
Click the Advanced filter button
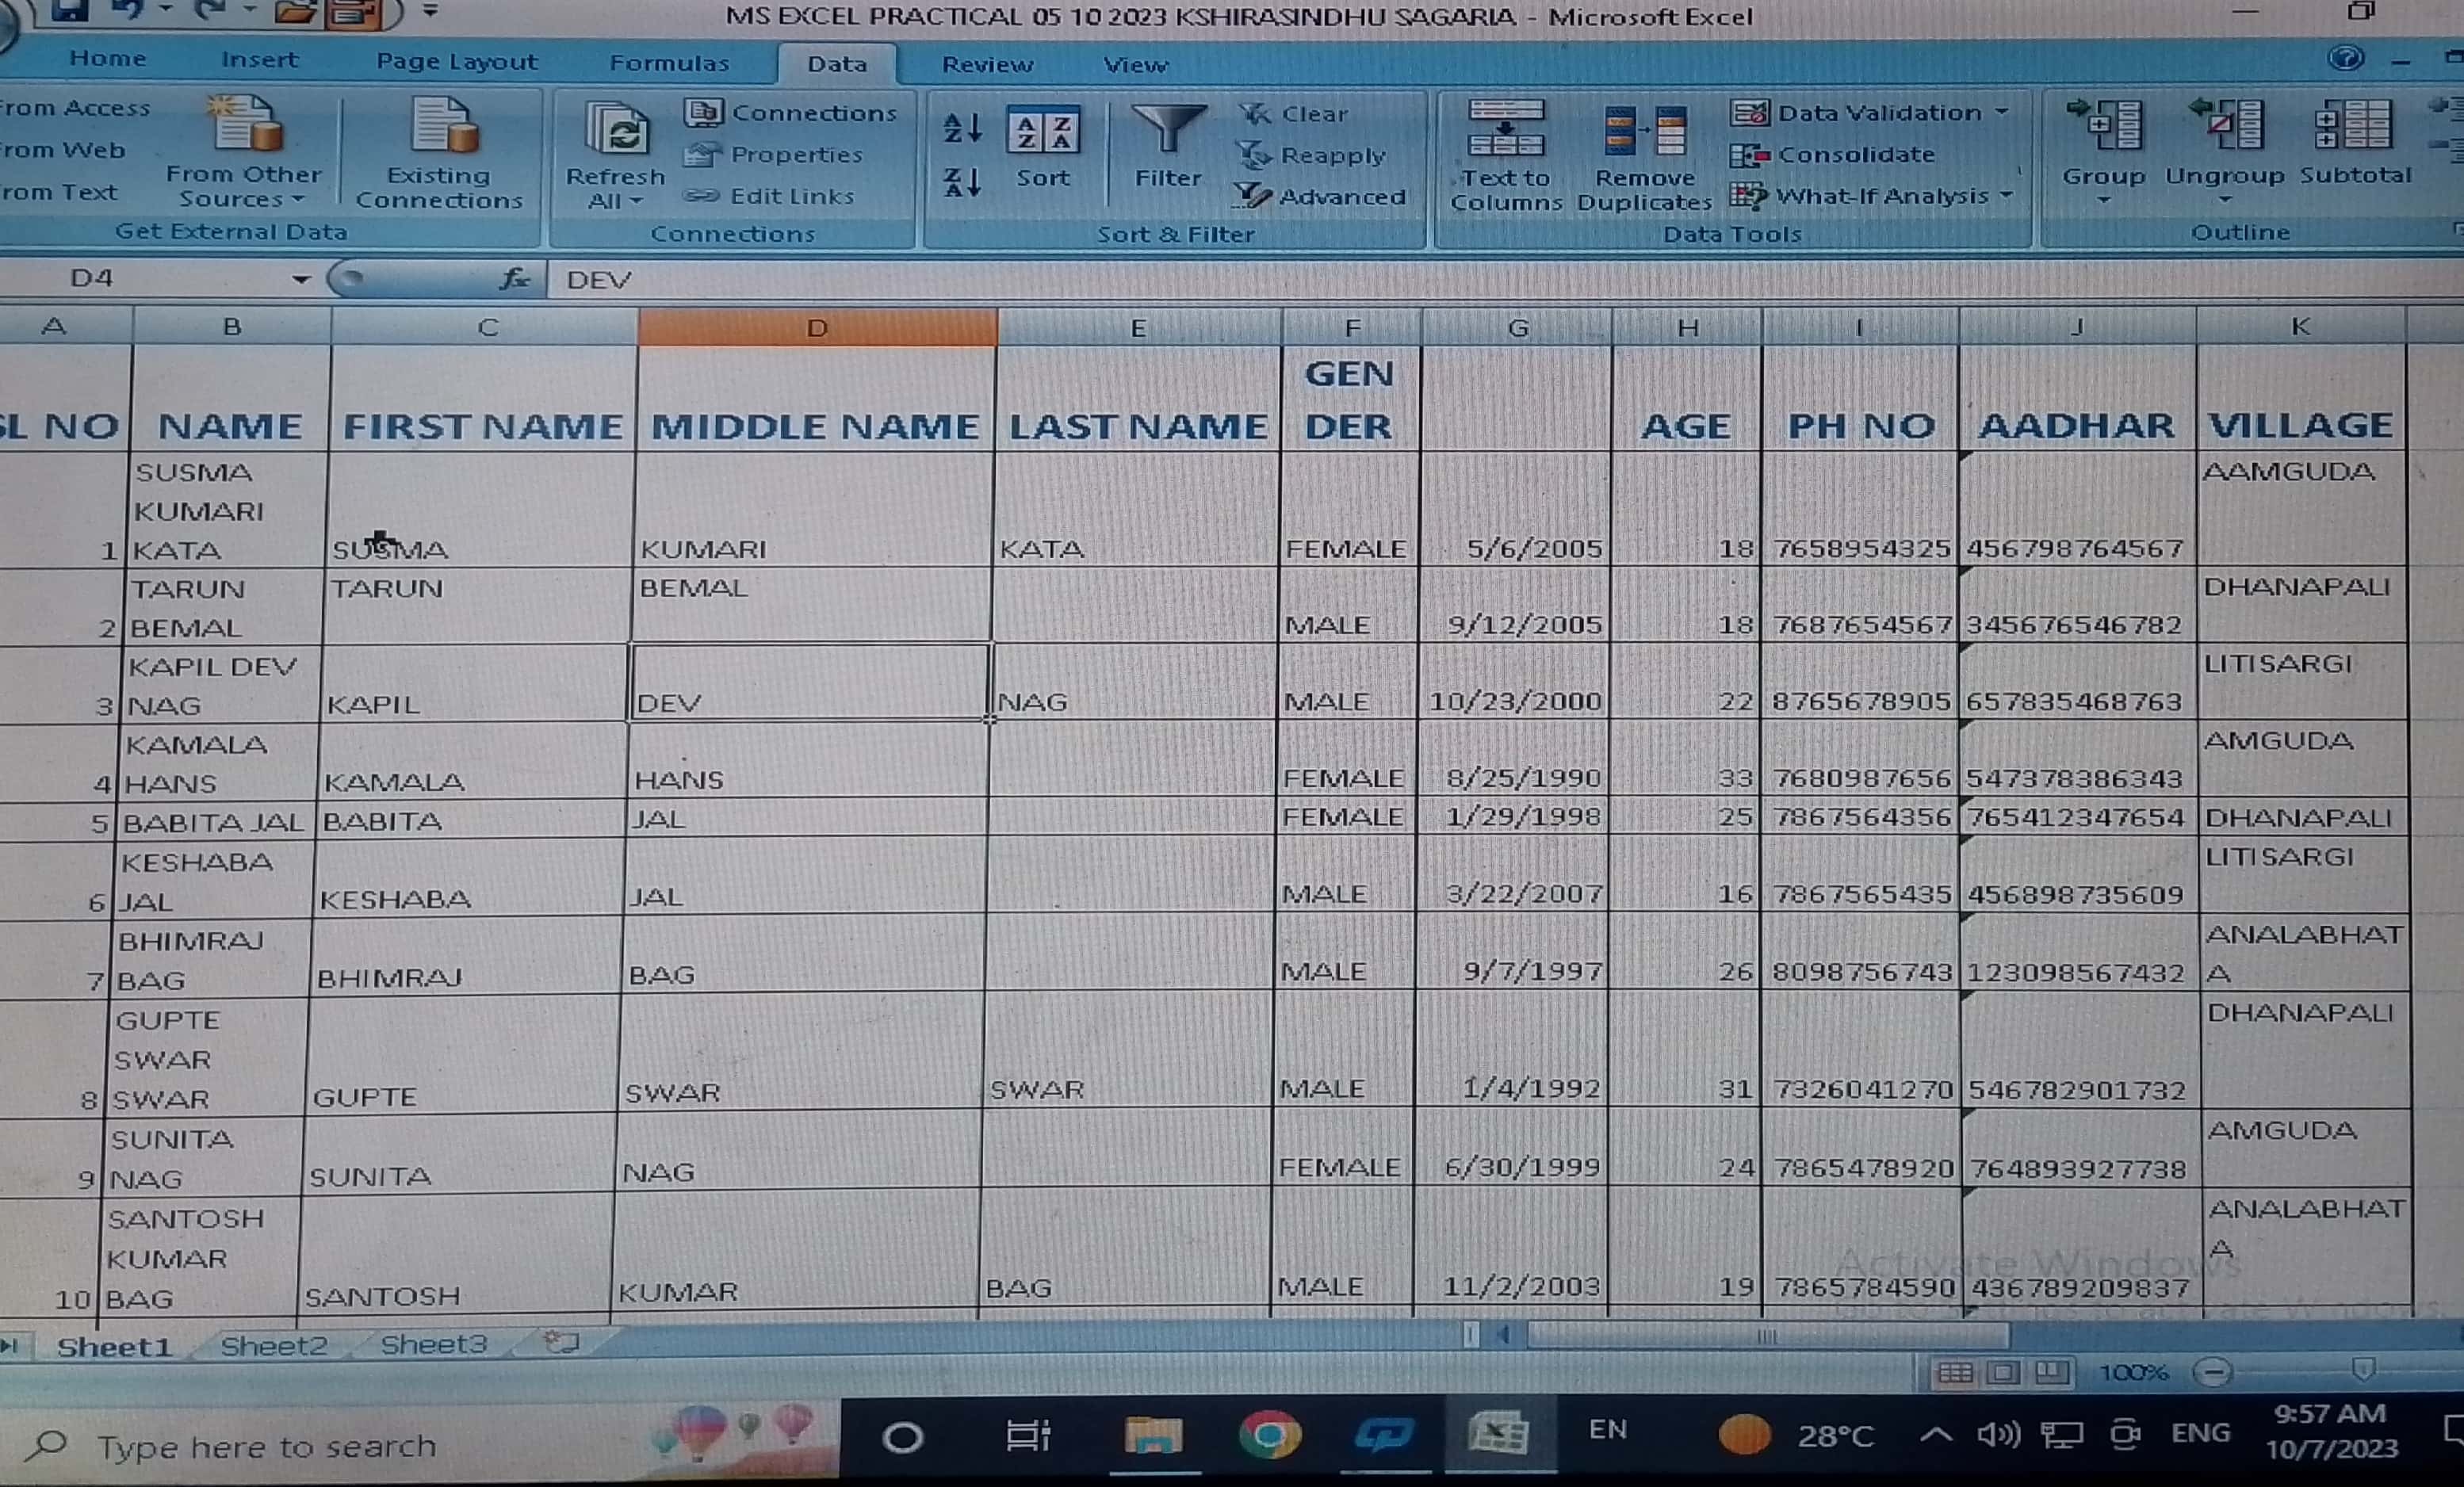[1321, 197]
